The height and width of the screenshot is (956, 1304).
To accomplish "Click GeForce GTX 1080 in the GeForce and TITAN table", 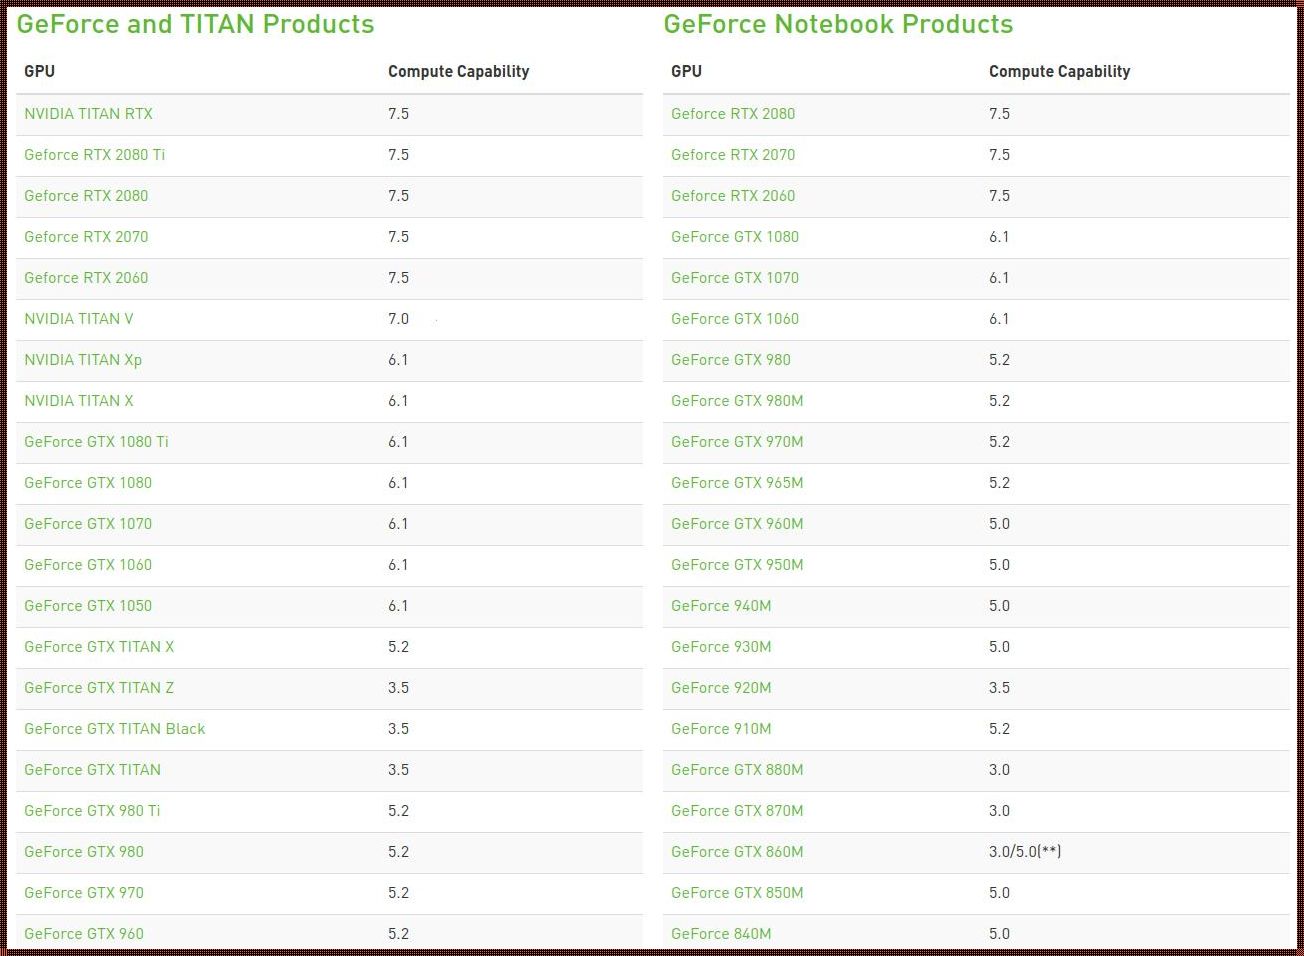I will [88, 483].
